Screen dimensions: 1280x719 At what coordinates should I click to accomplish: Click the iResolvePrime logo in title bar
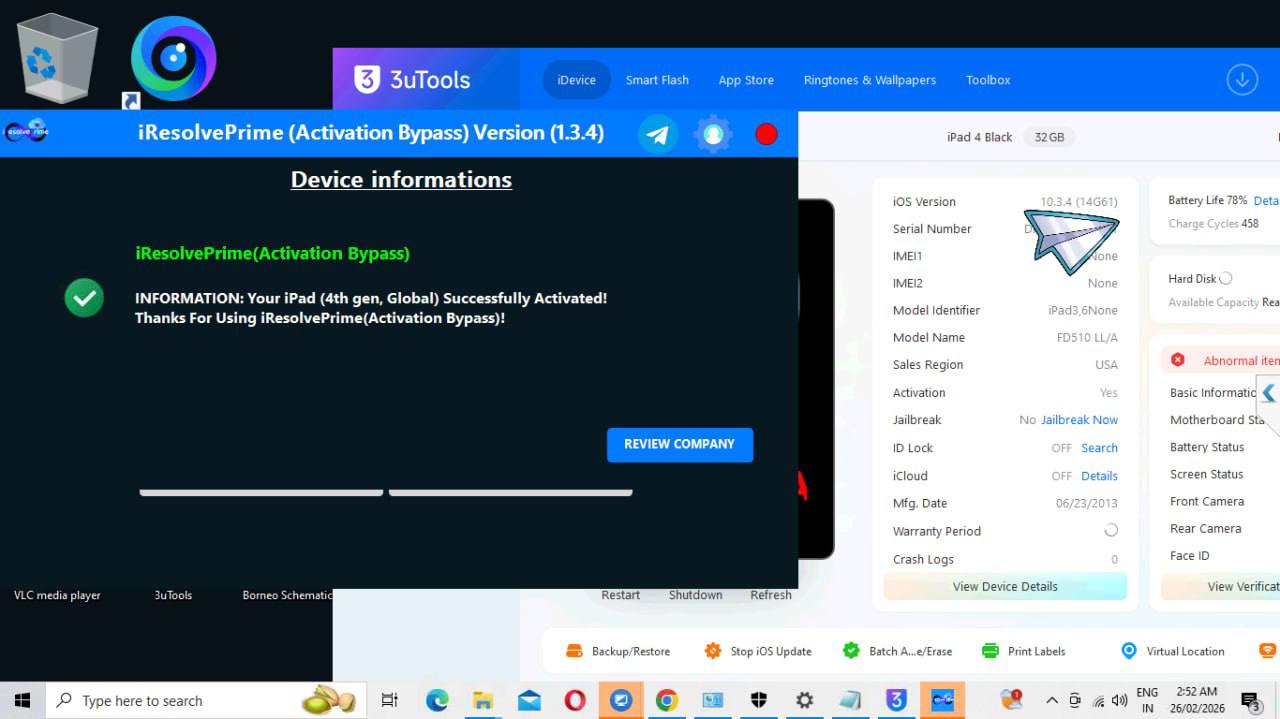pos(26,131)
